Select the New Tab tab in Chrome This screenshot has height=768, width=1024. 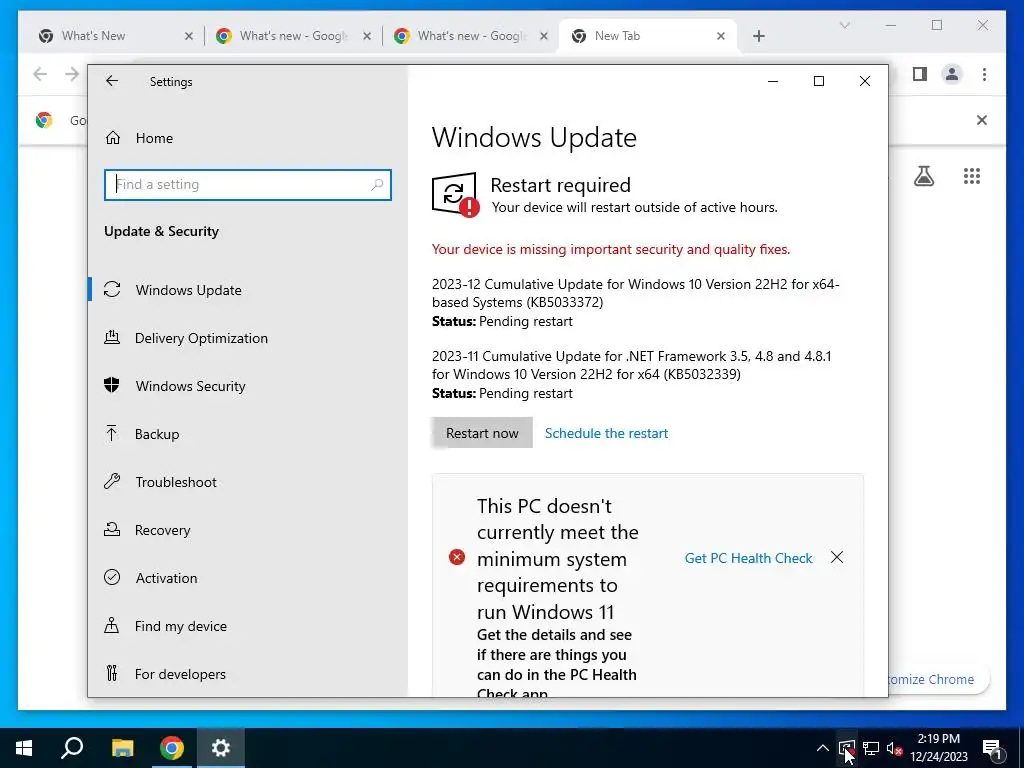pyautogui.click(x=647, y=36)
